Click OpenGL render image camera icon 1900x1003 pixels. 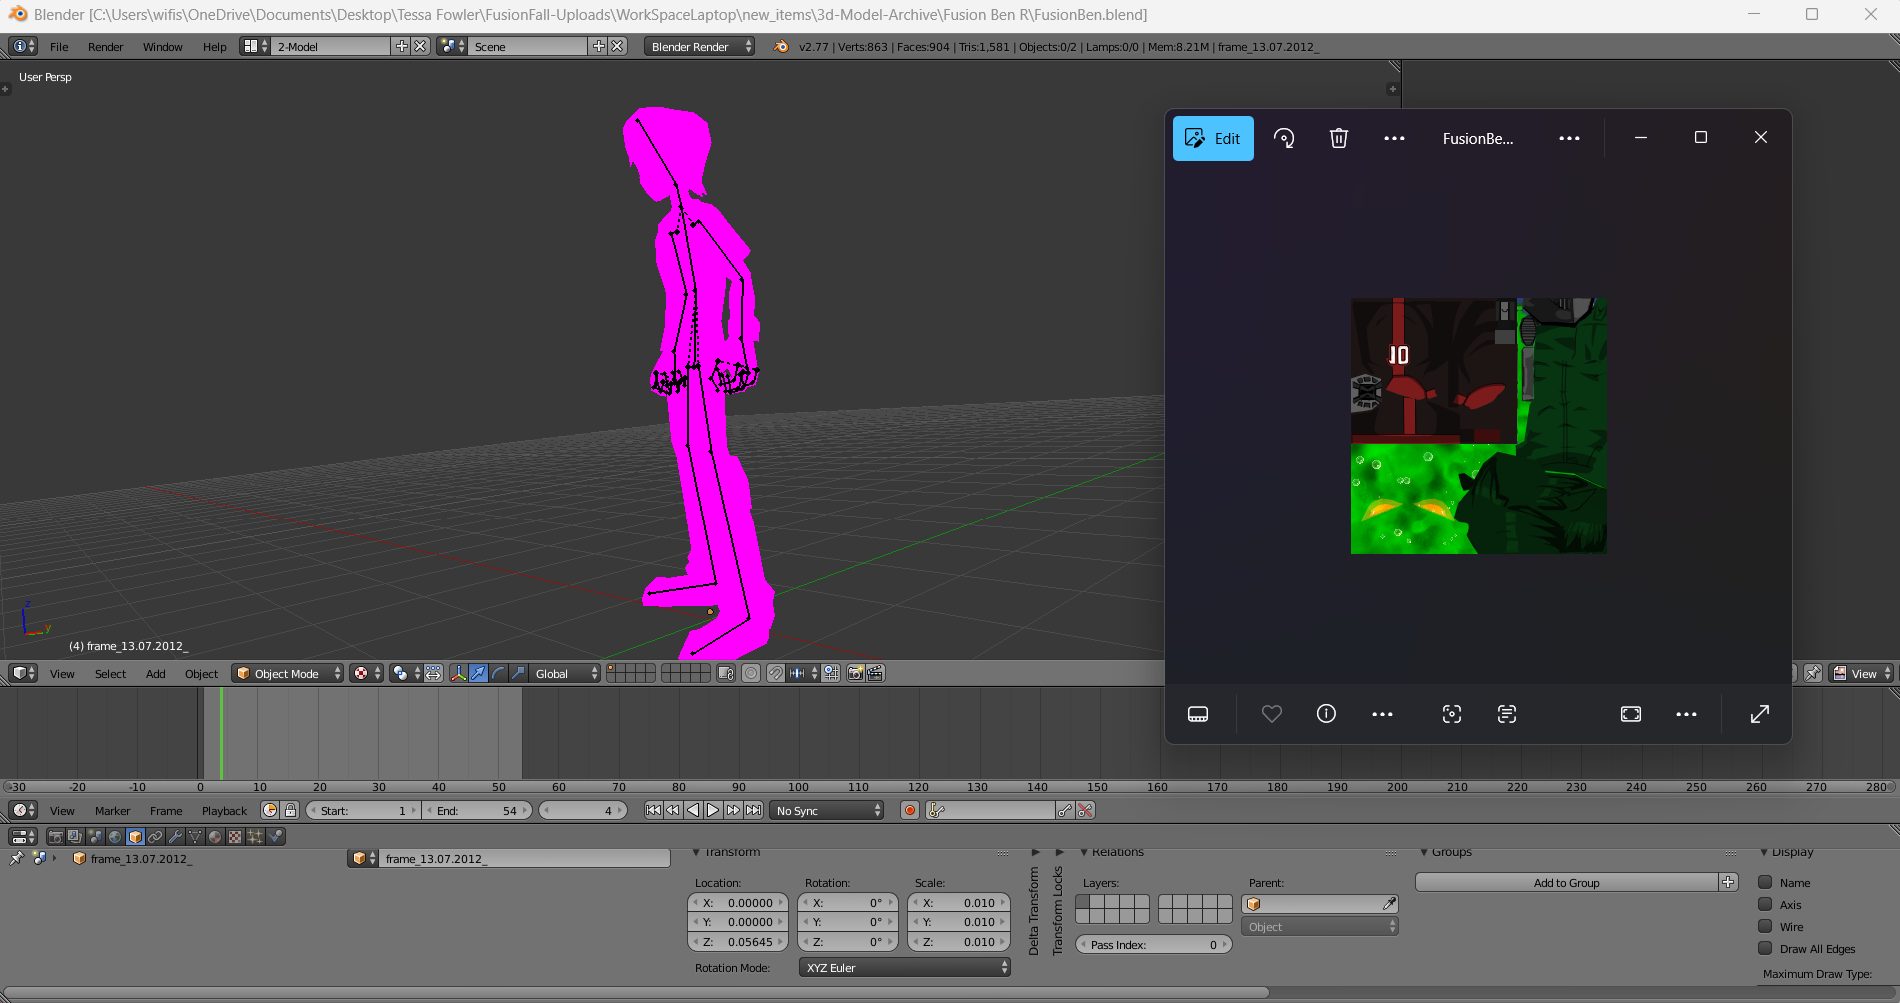click(855, 673)
